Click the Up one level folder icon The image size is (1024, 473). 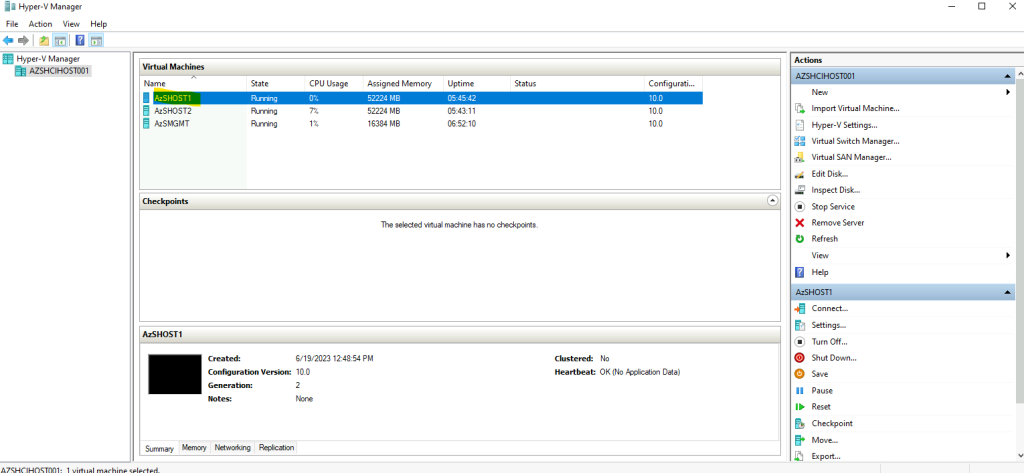point(44,41)
